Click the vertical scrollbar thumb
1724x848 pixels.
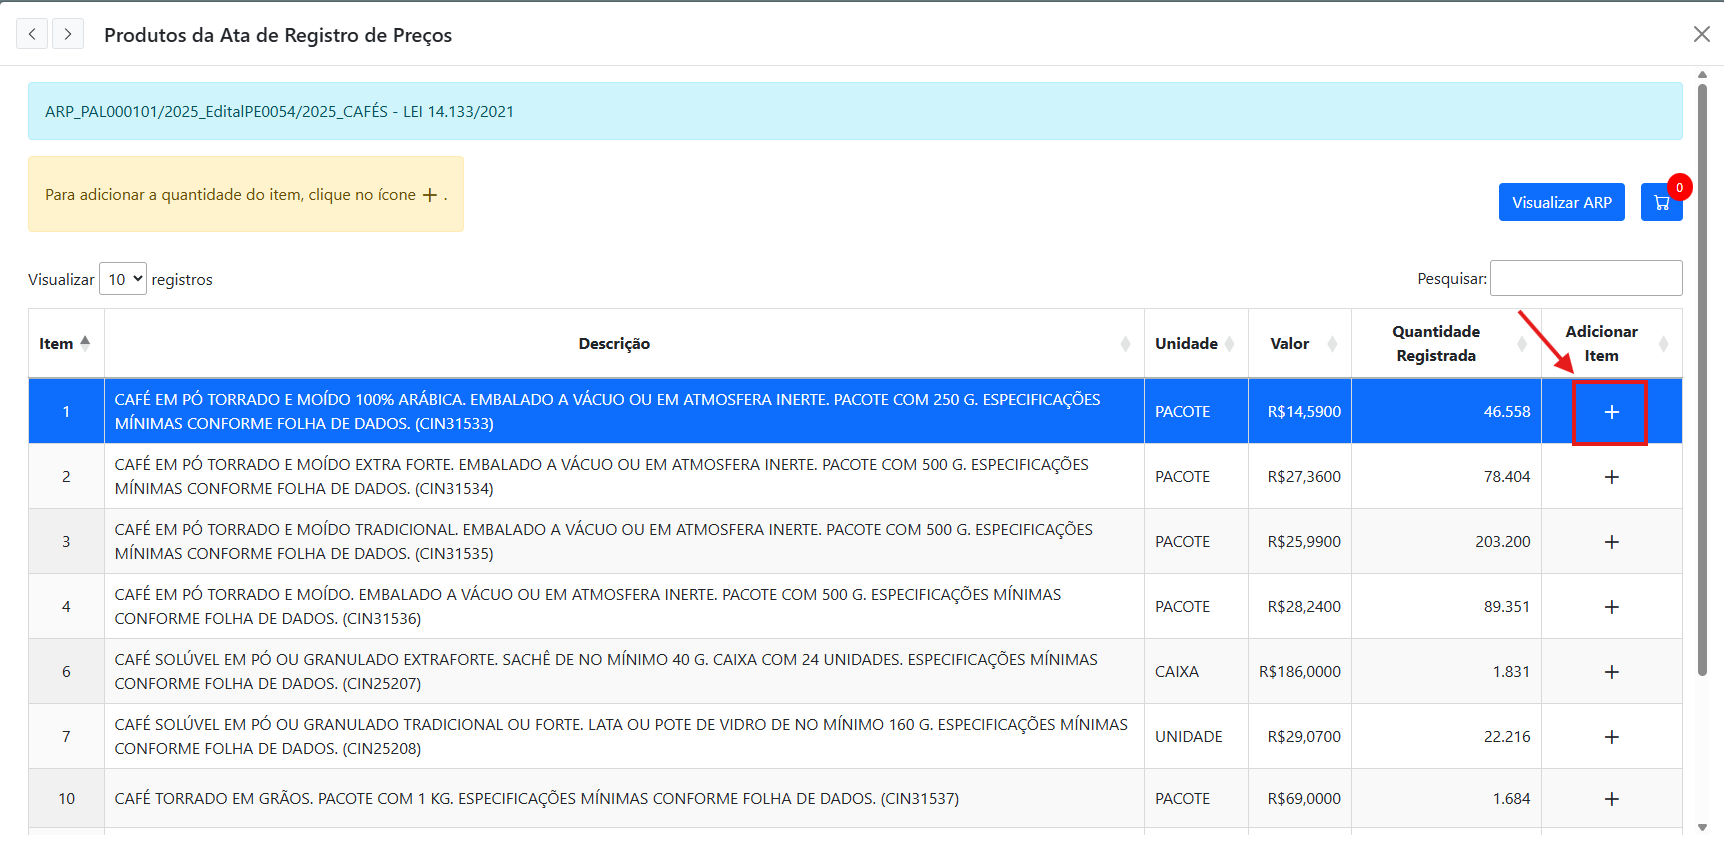[1702, 380]
